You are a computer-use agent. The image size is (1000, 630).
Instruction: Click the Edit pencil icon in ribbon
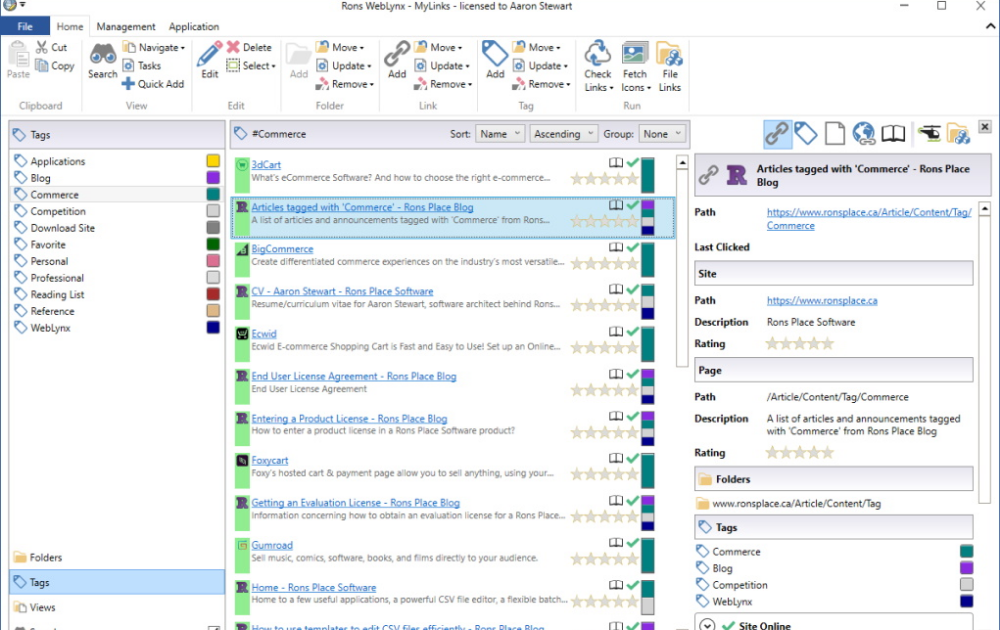[209, 54]
